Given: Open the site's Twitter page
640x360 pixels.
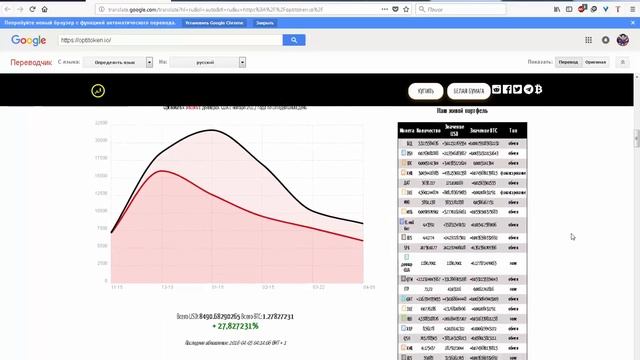Looking at the screenshot, I should [x=517, y=89].
